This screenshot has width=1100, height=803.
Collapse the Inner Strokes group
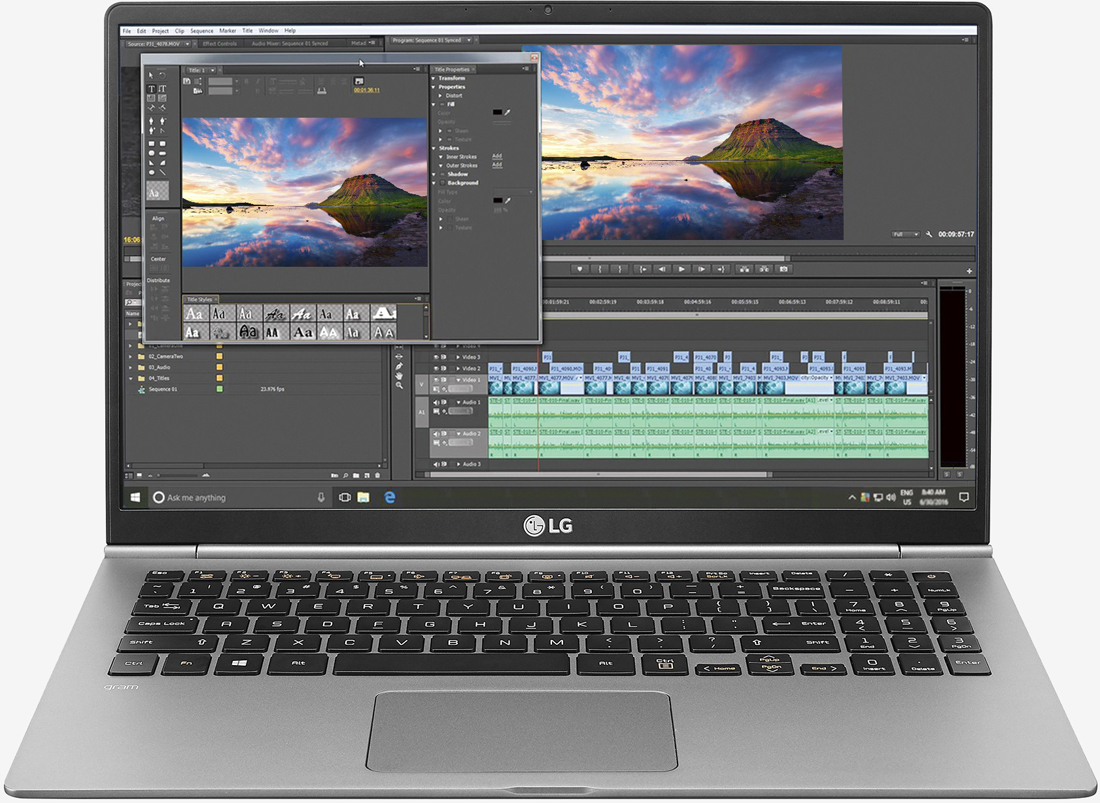[x=441, y=157]
